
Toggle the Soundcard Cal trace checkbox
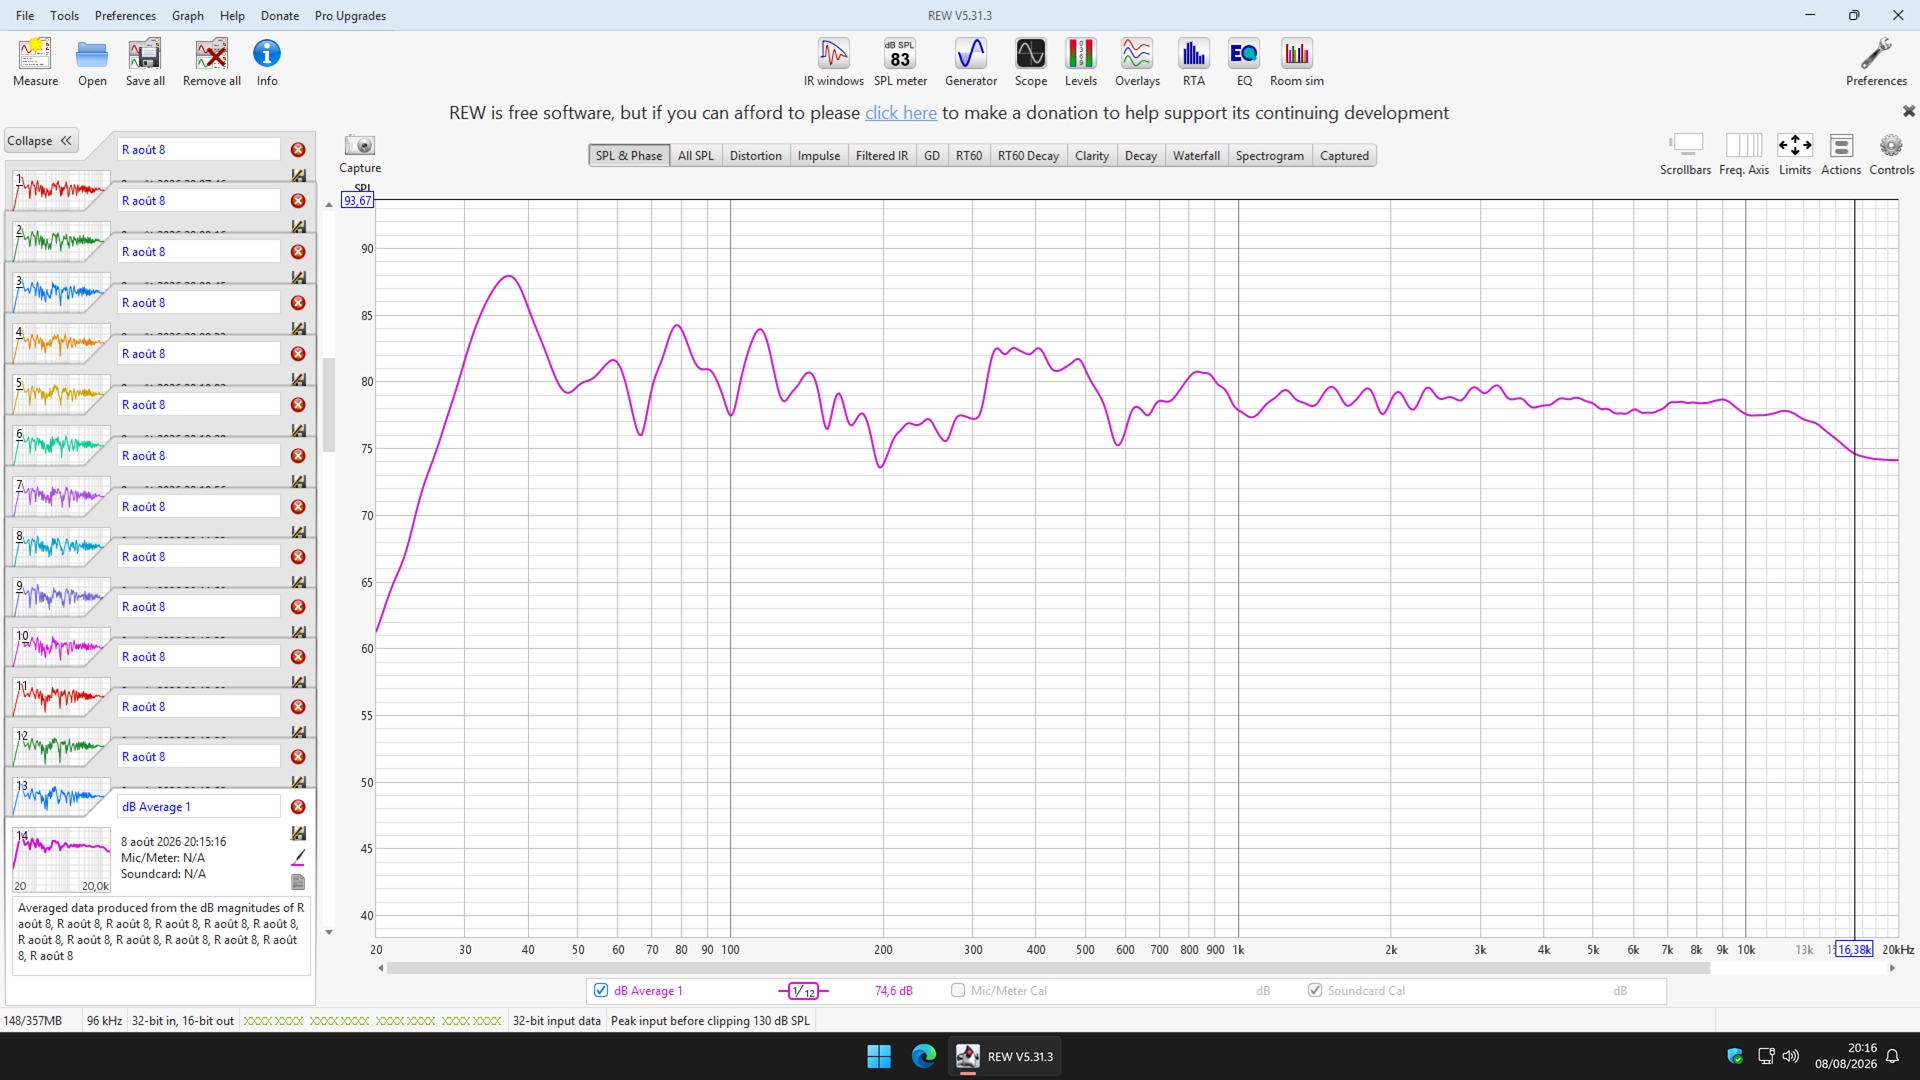point(1315,991)
